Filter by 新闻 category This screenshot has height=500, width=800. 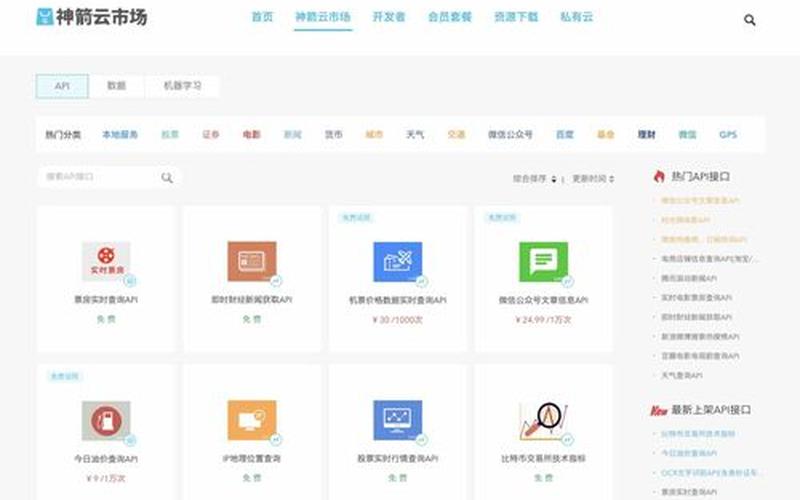292,135
